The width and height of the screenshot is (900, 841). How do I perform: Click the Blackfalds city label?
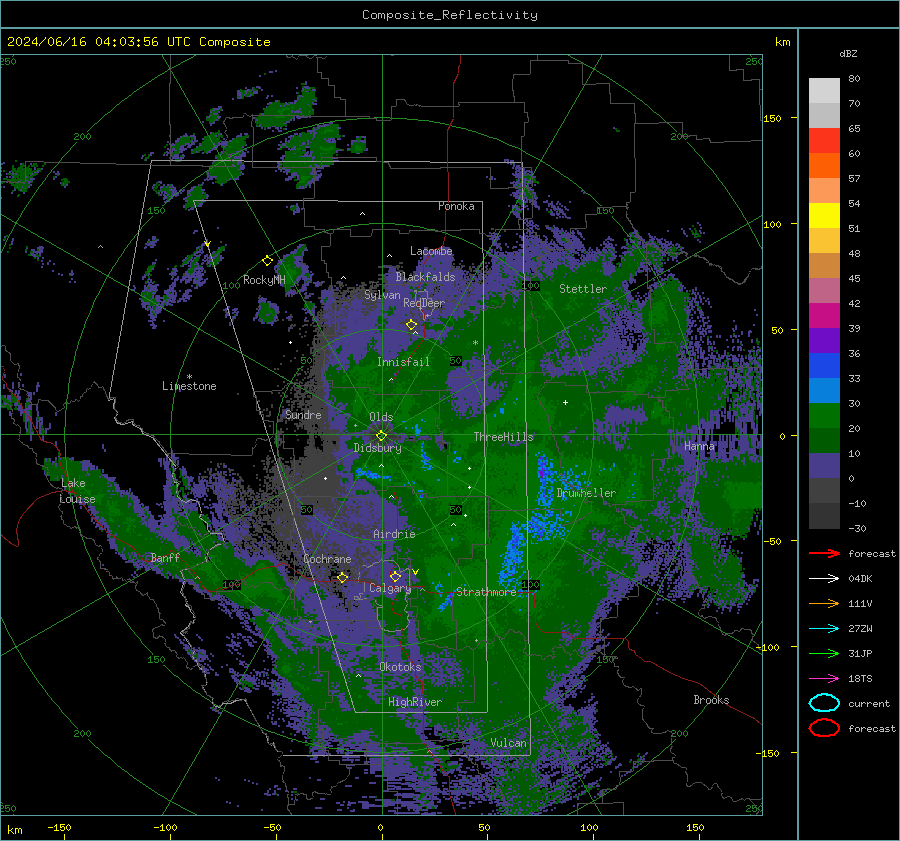(x=425, y=277)
